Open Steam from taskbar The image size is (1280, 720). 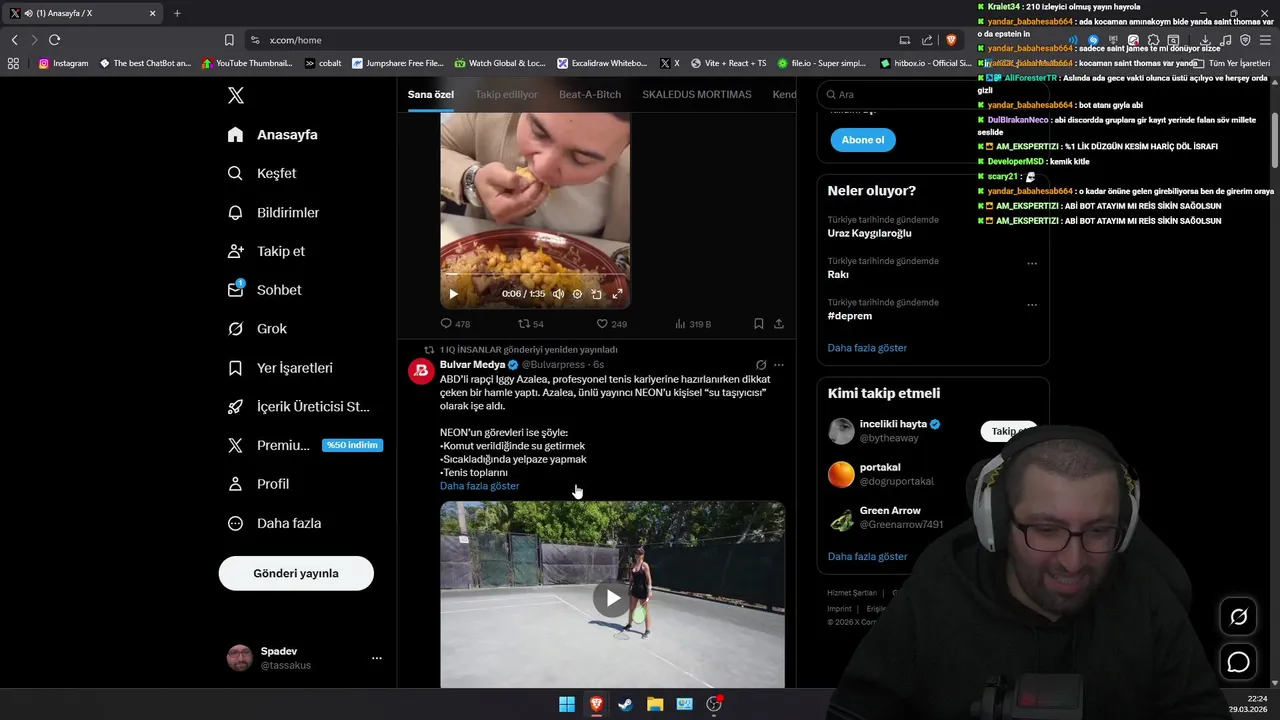click(x=625, y=704)
